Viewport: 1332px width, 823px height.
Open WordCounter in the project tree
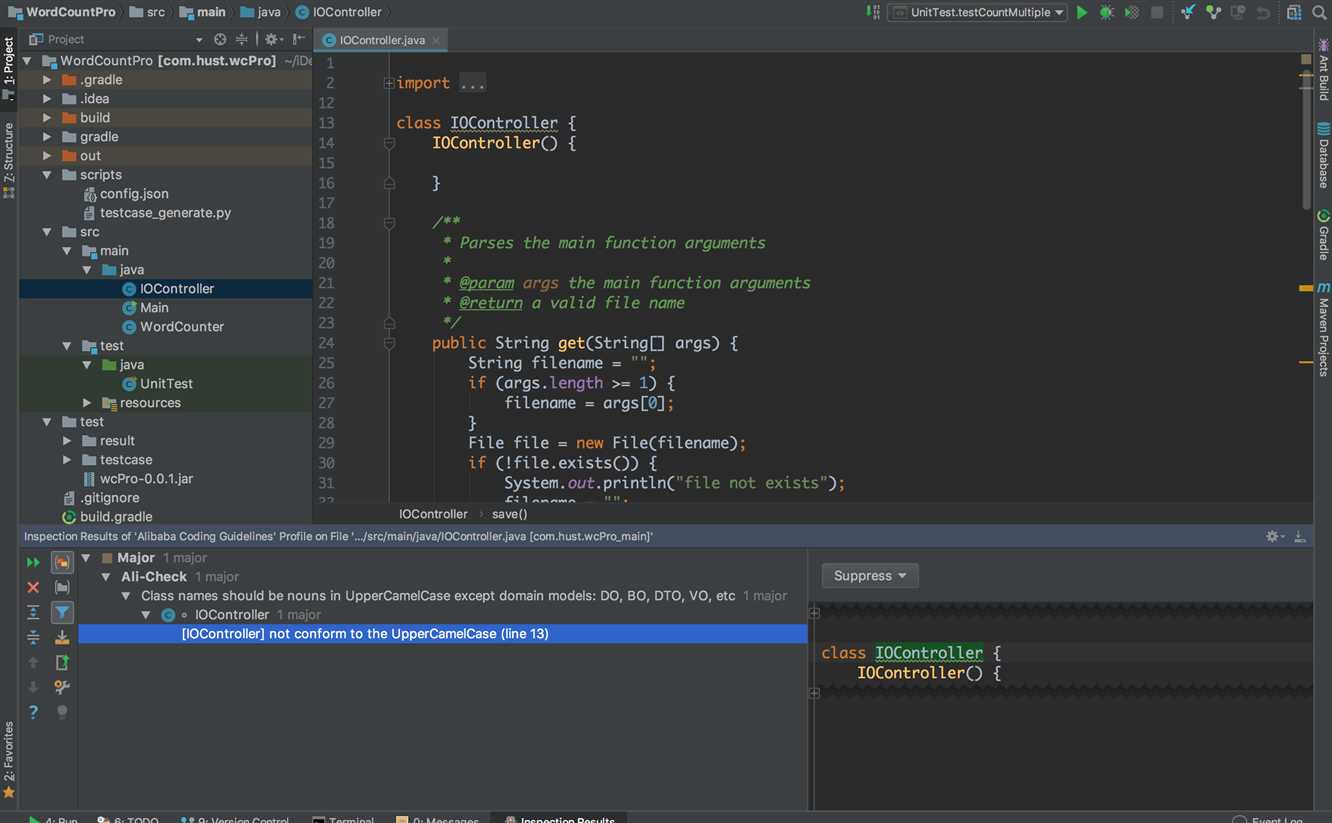point(181,327)
